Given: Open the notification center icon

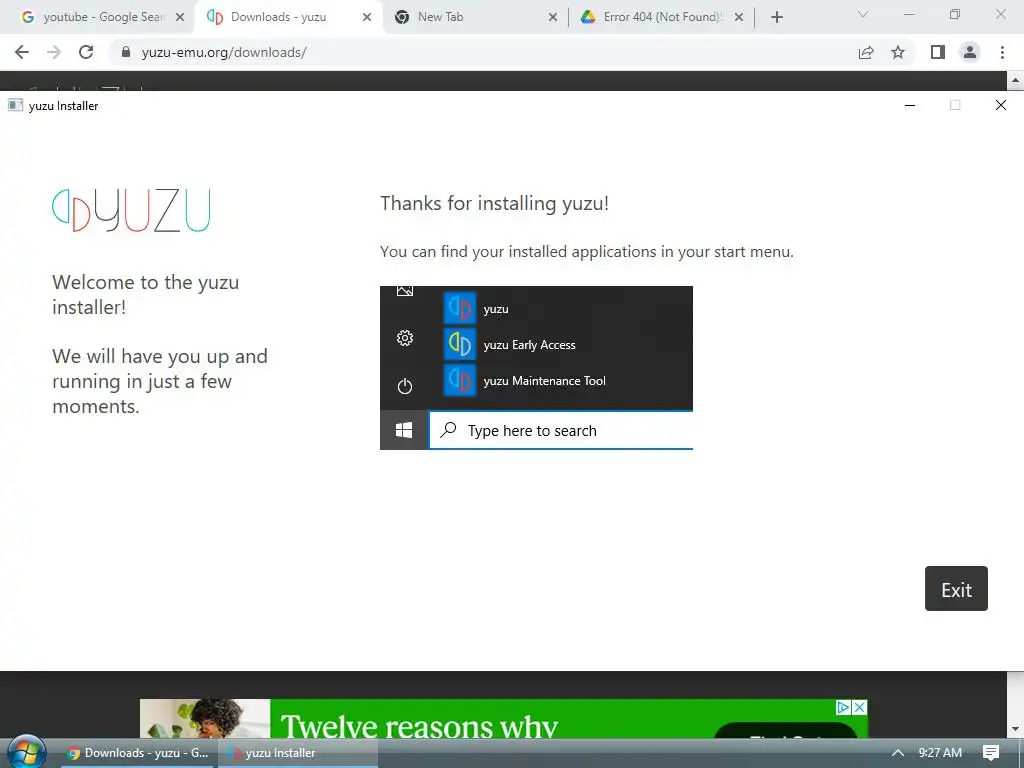Looking at the screenshot, I should tap(991, 753).
